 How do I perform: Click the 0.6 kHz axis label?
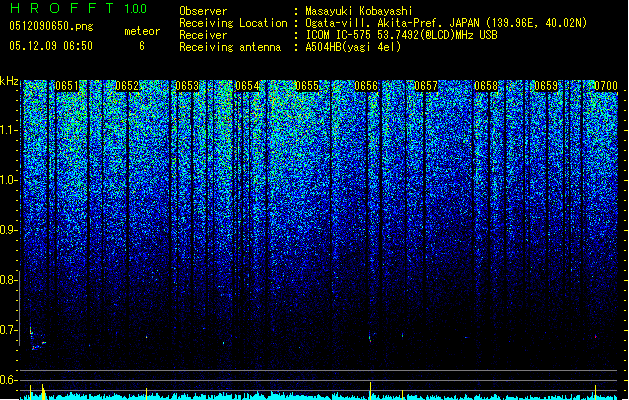point(9,380)
